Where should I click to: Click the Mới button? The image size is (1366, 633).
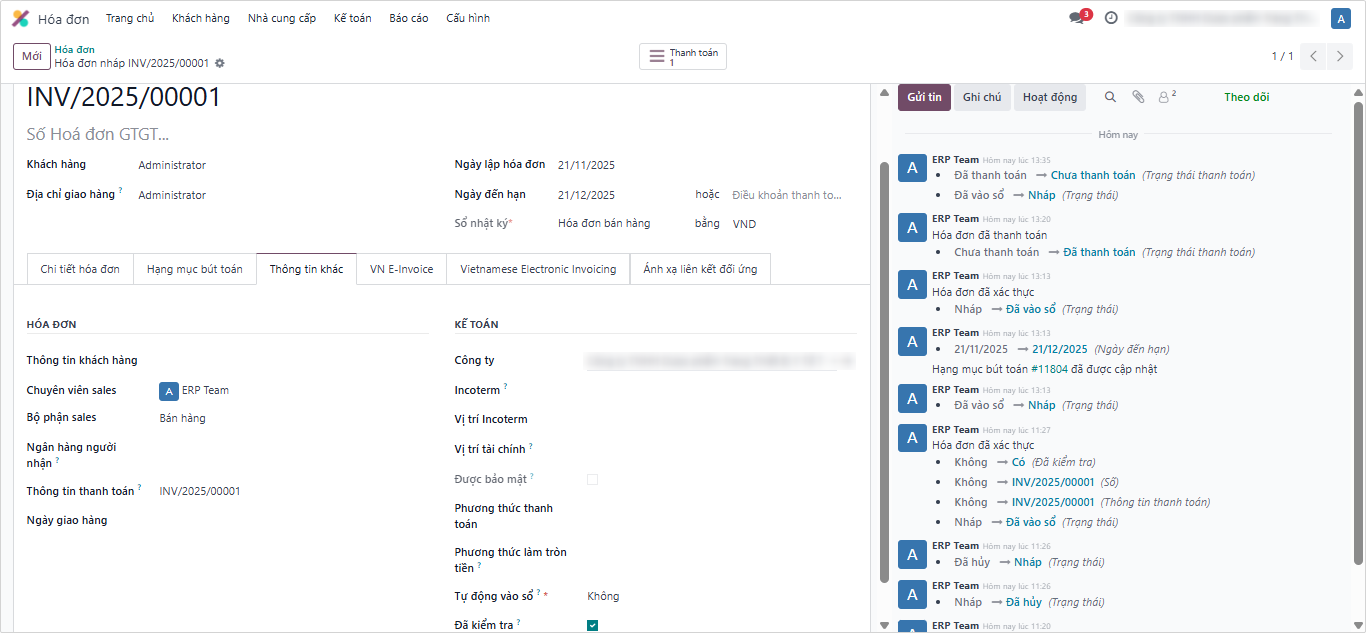[32, 57]
